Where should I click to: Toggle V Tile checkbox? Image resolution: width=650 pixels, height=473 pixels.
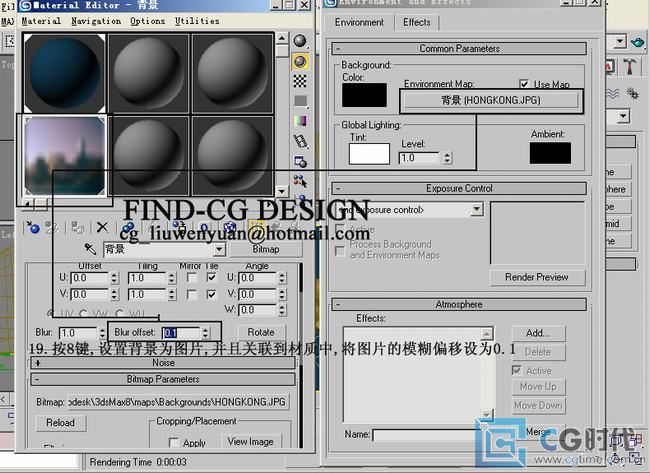pos(211,294)
